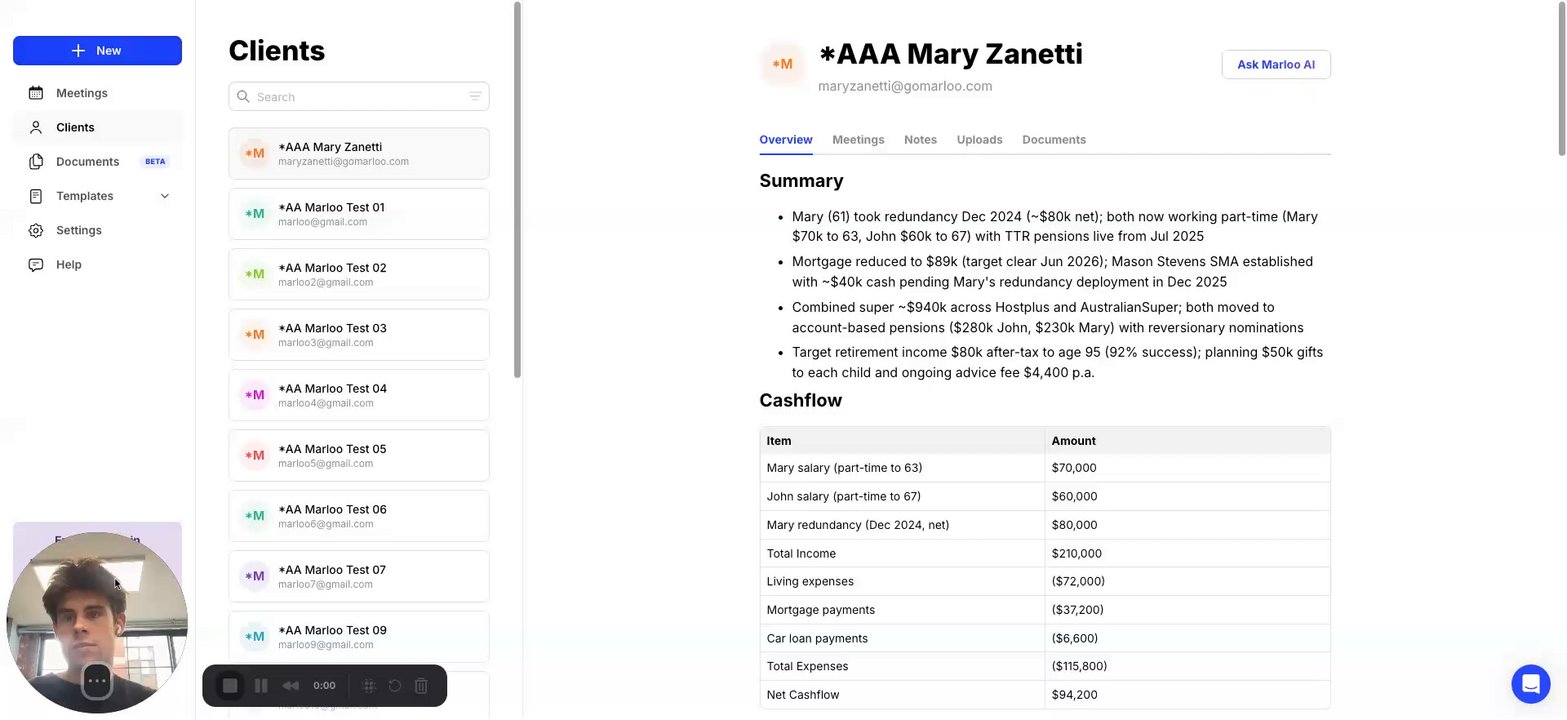Rewind the recording
Screen dimensions: 1567x720
point(291,686)
